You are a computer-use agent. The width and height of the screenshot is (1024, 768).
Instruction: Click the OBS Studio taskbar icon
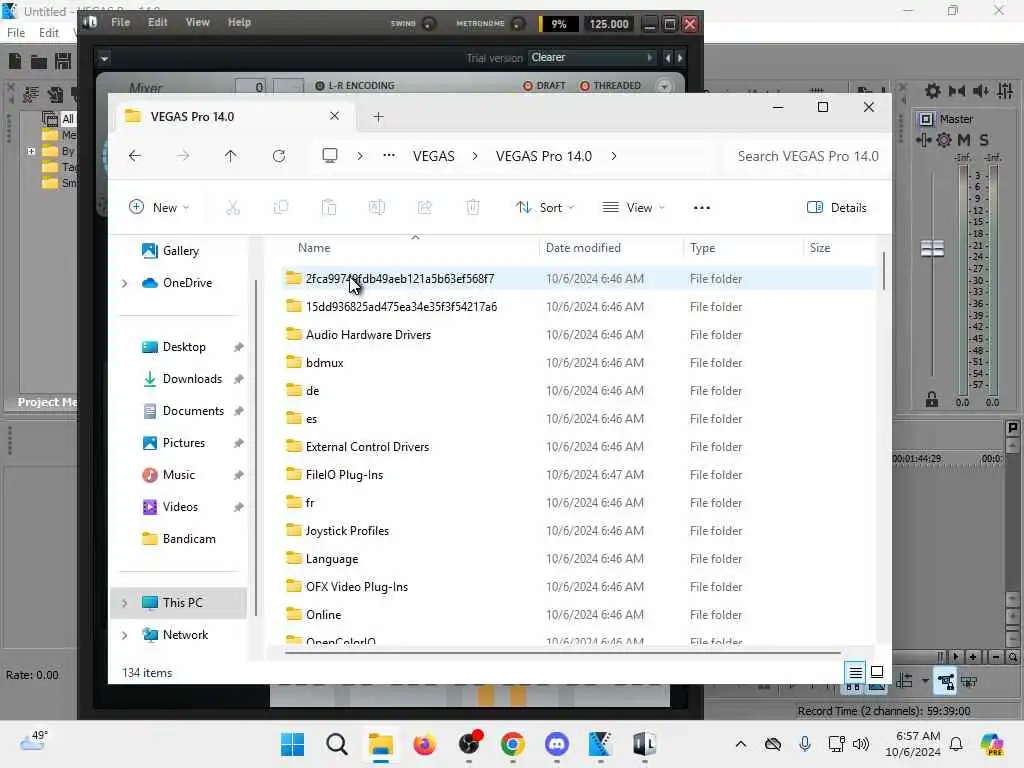click(x=469, y=744)
